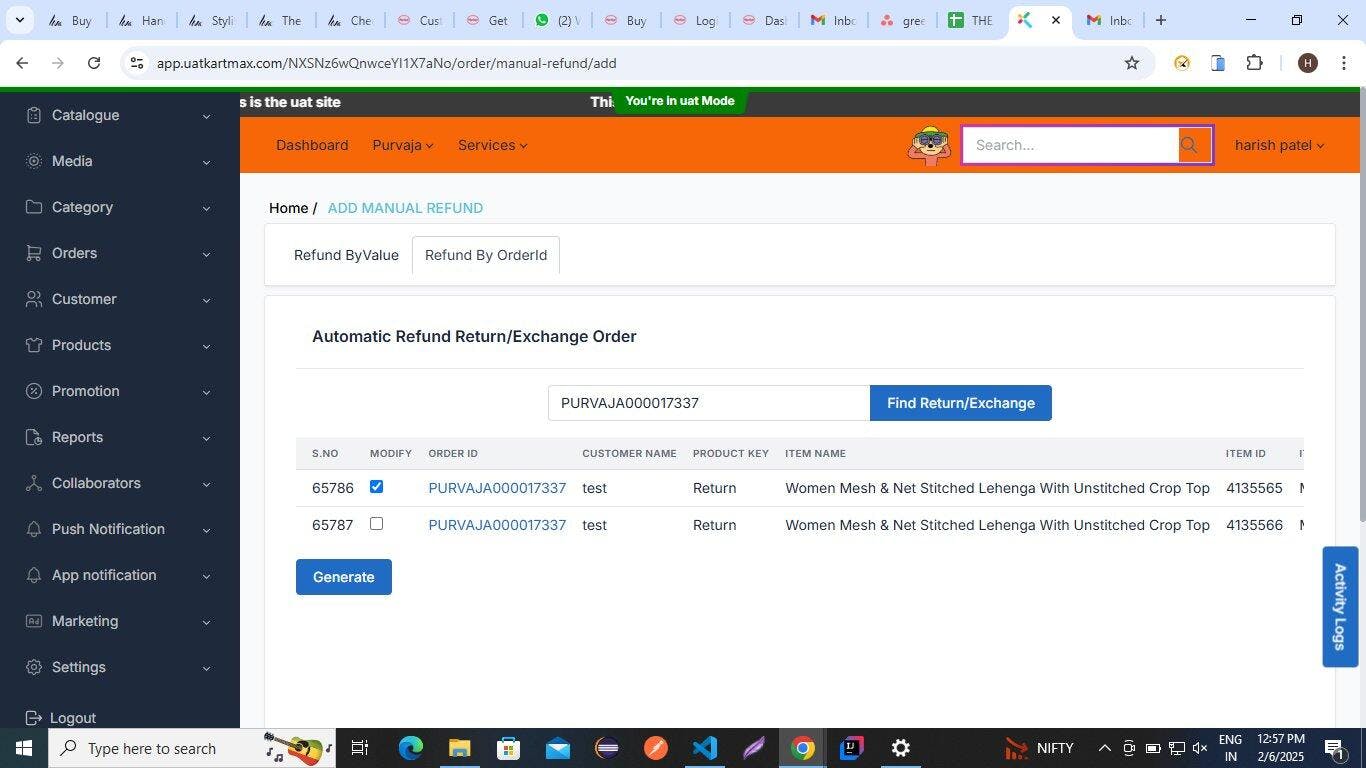Viewport: 1366px width, 768px height.
Task: Switch to the Refund ByValue tab
Action: [x=346, y=255]
